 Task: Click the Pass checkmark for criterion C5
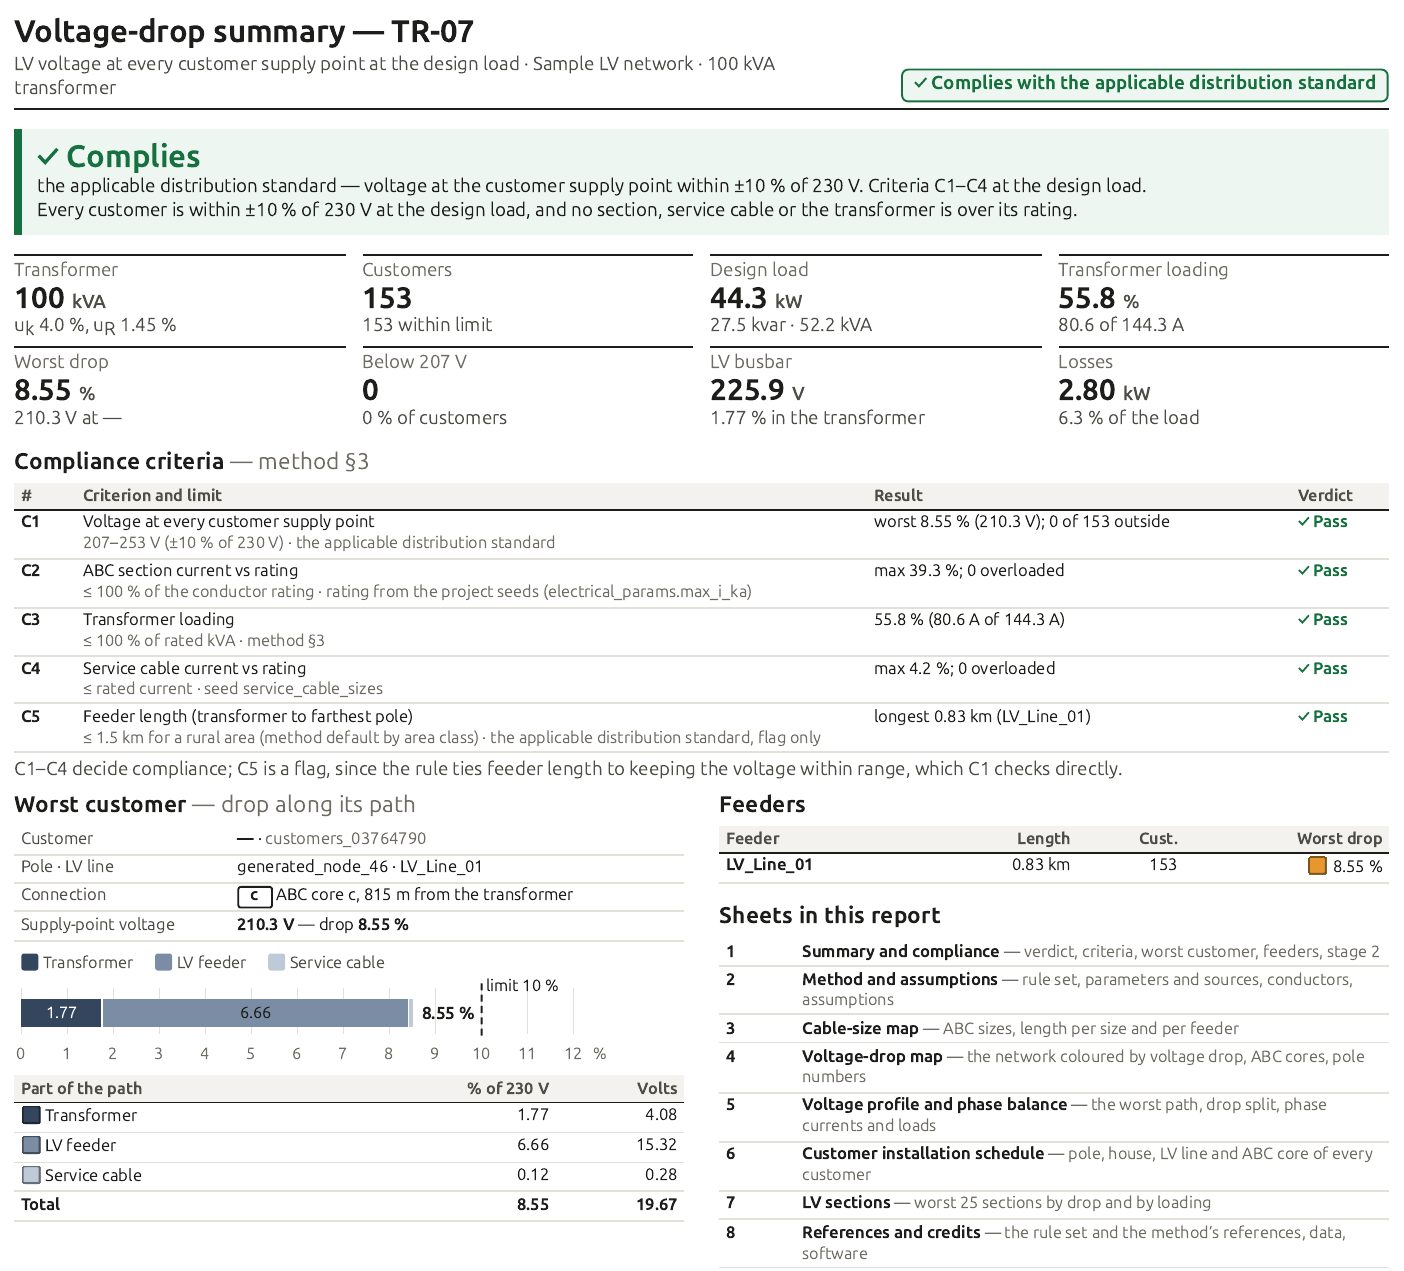1304,717
